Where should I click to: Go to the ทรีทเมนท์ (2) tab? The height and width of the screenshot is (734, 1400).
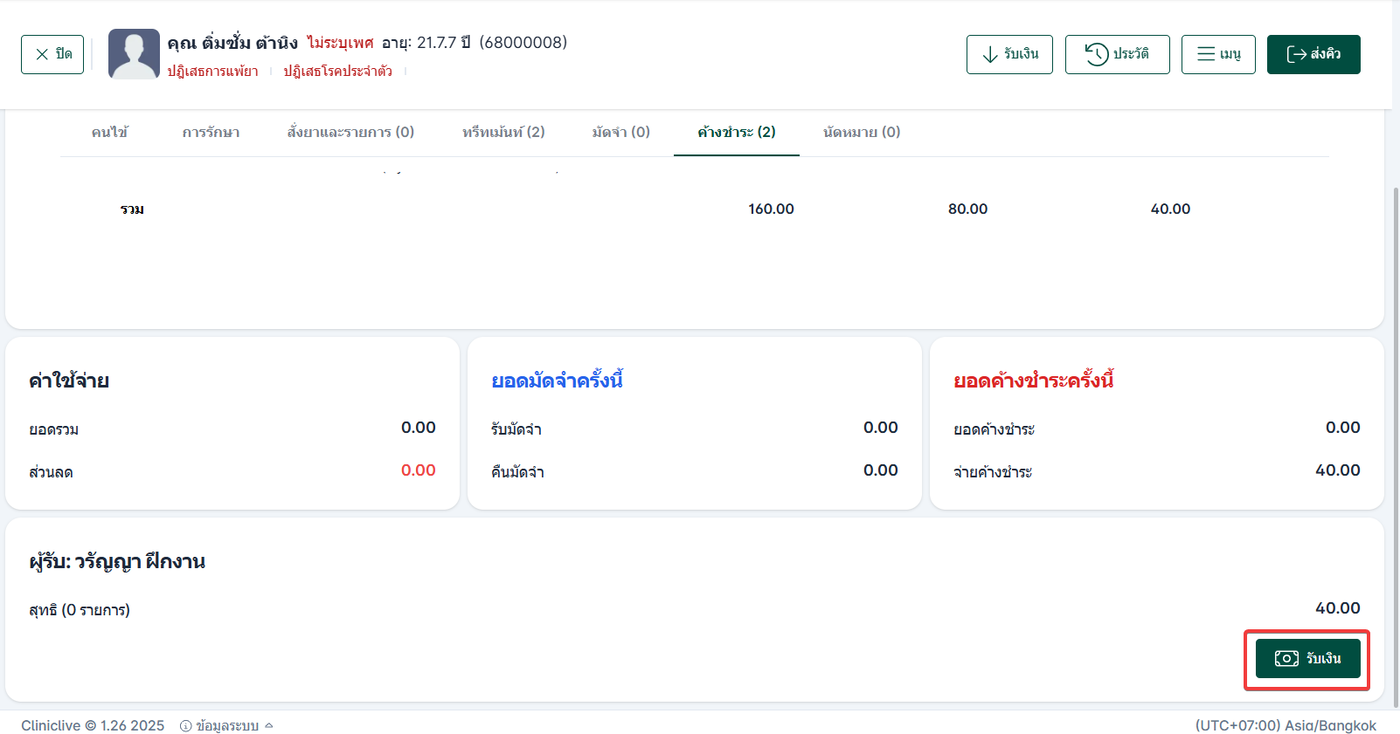[x=504, y=132]
